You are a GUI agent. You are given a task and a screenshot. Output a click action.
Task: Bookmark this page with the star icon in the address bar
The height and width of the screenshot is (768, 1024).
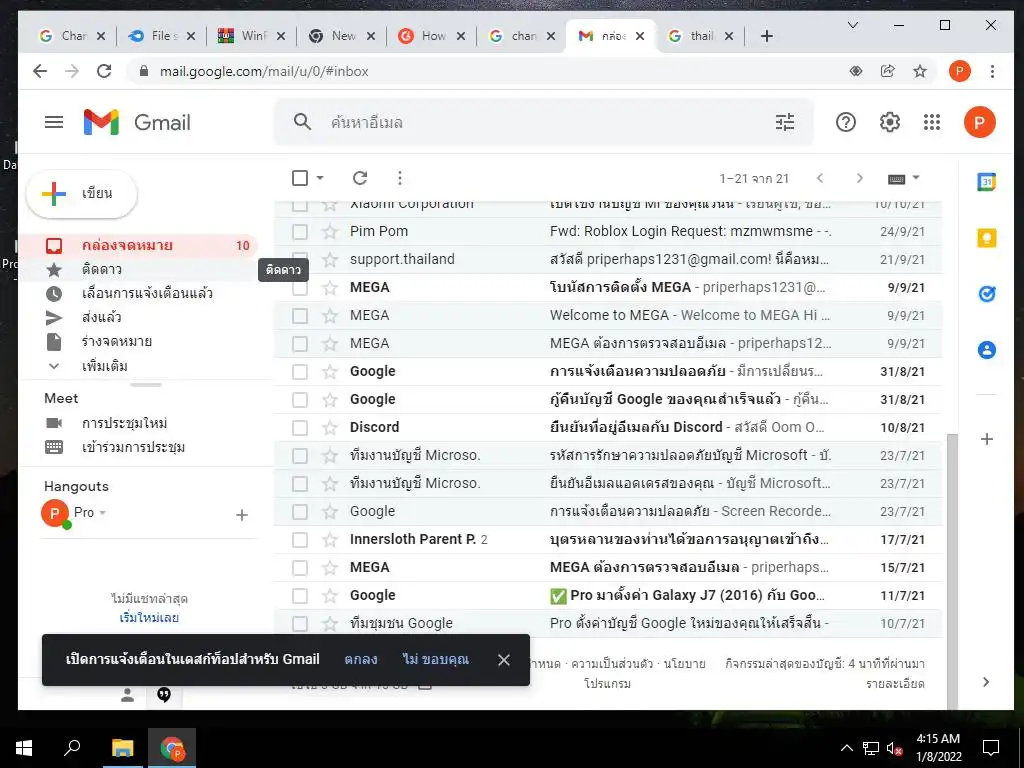click(920, 71)
